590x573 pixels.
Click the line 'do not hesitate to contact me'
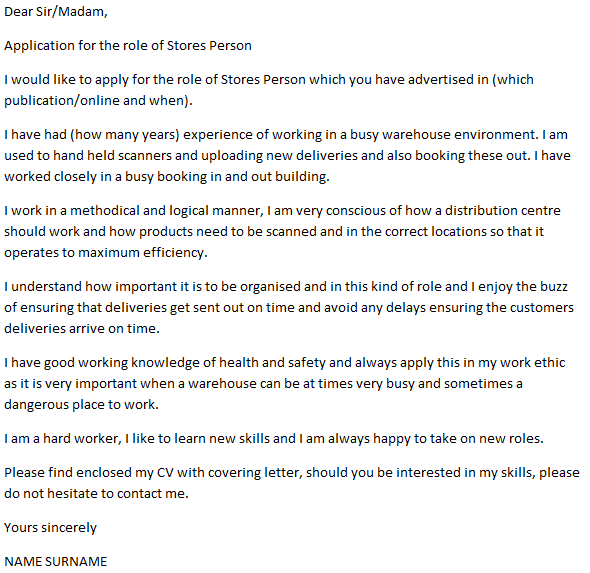click(x=94, y=494)
